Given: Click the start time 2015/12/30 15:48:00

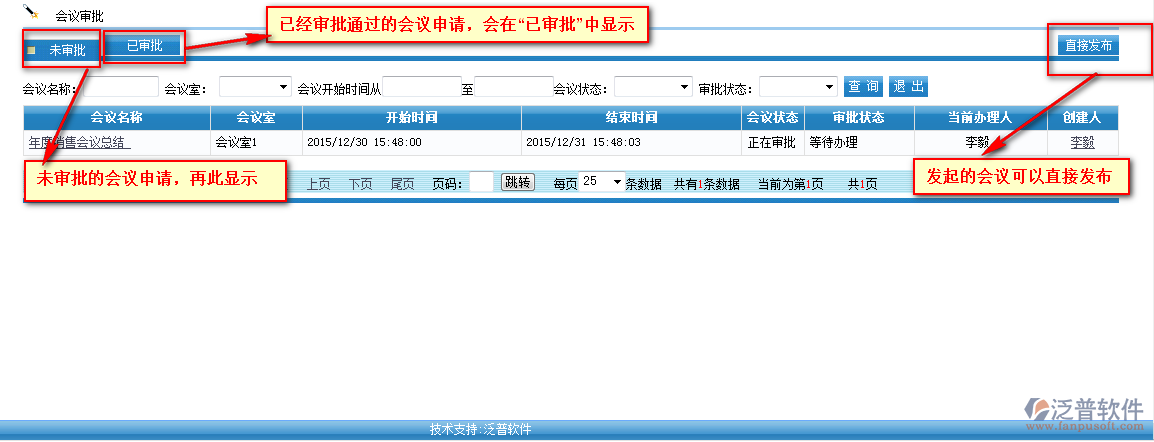Looking at the screenshot, I should [x=364, y=143].
